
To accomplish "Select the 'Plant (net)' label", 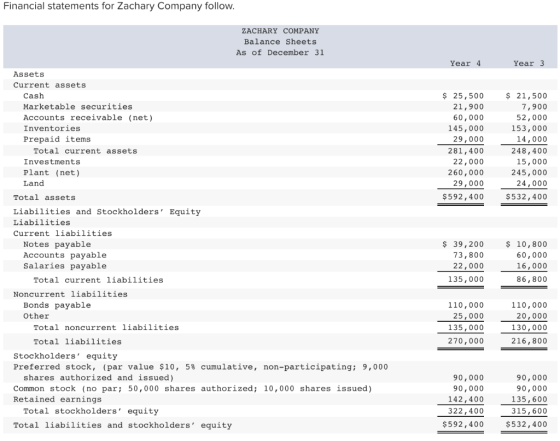I will click(x=52, y=172).
